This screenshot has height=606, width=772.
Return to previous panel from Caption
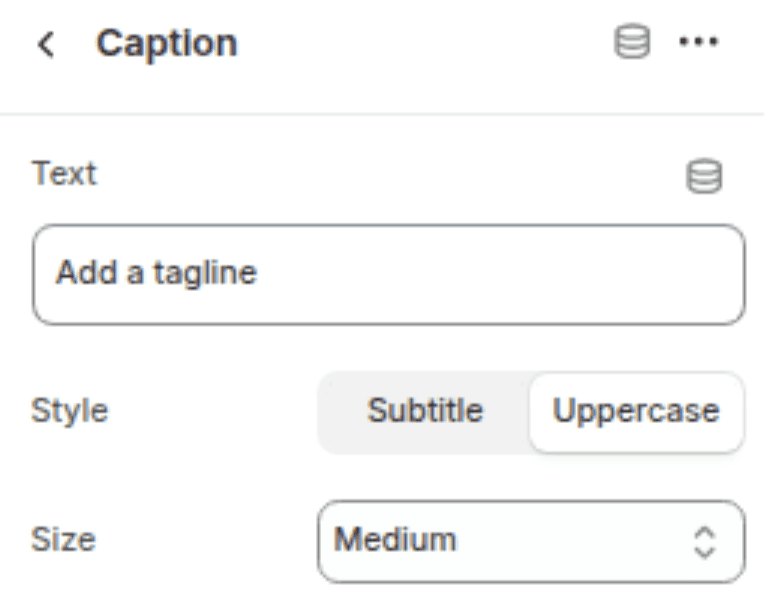[x=46, y=44]
